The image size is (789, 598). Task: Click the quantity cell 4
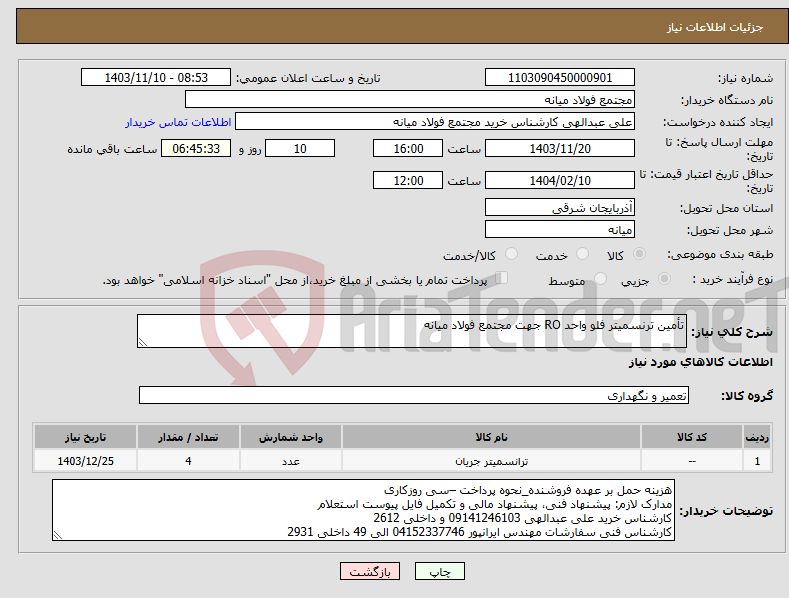[188, 461]
